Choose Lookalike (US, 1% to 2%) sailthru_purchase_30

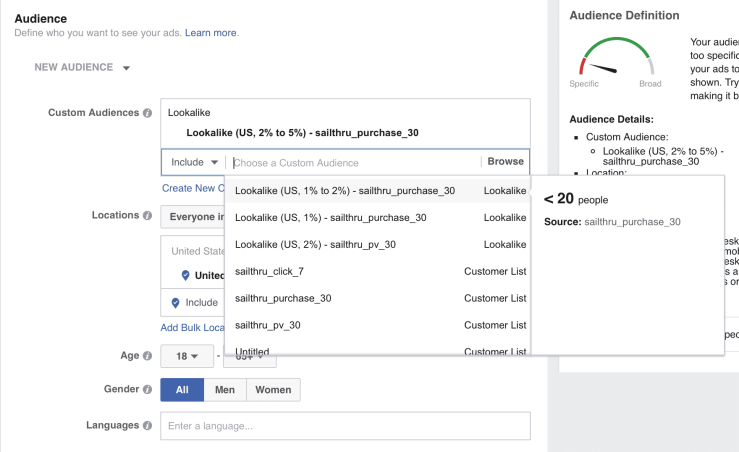tap(344, 190)
